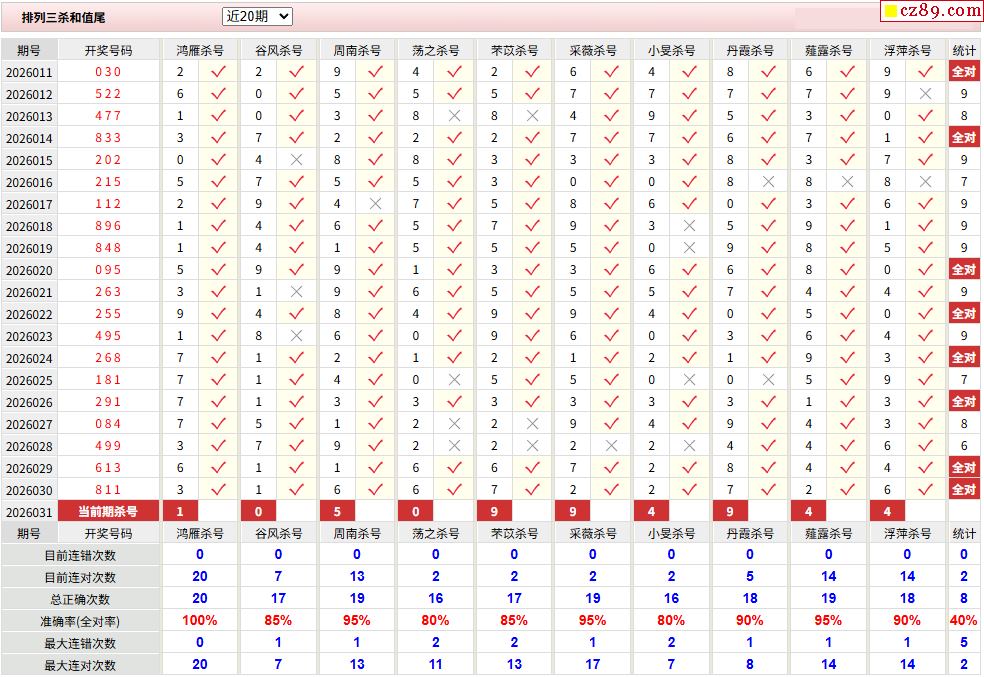Click the red 当前期杀号 cell in row 2026031
This screenshot has height=677, width=984.
coord(108,511)
